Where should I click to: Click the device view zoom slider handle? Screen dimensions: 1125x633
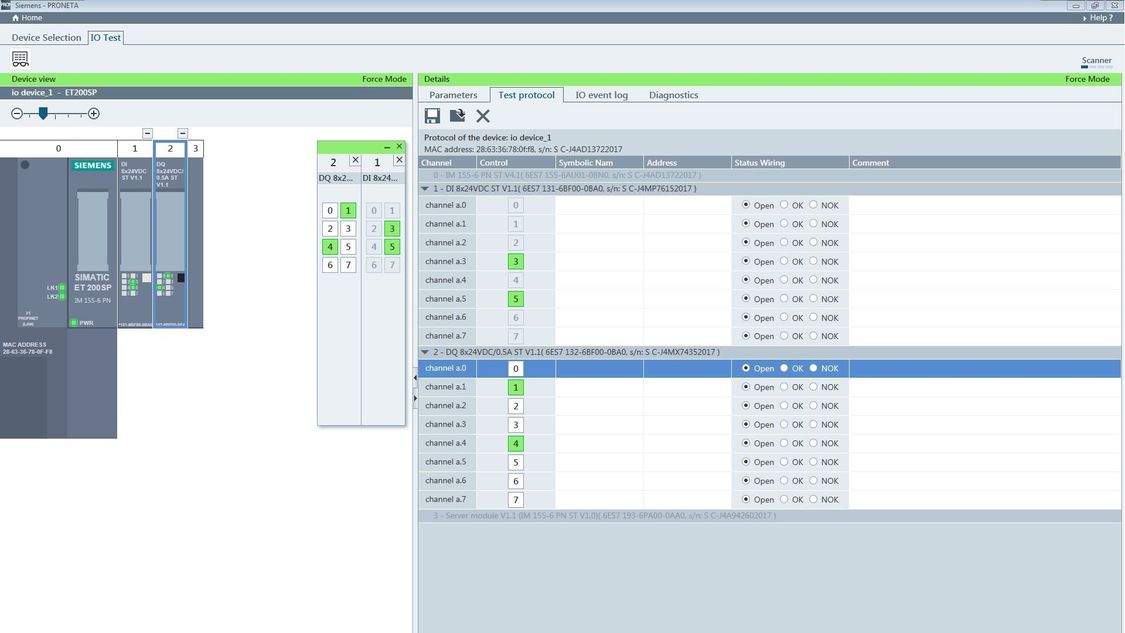43,113
